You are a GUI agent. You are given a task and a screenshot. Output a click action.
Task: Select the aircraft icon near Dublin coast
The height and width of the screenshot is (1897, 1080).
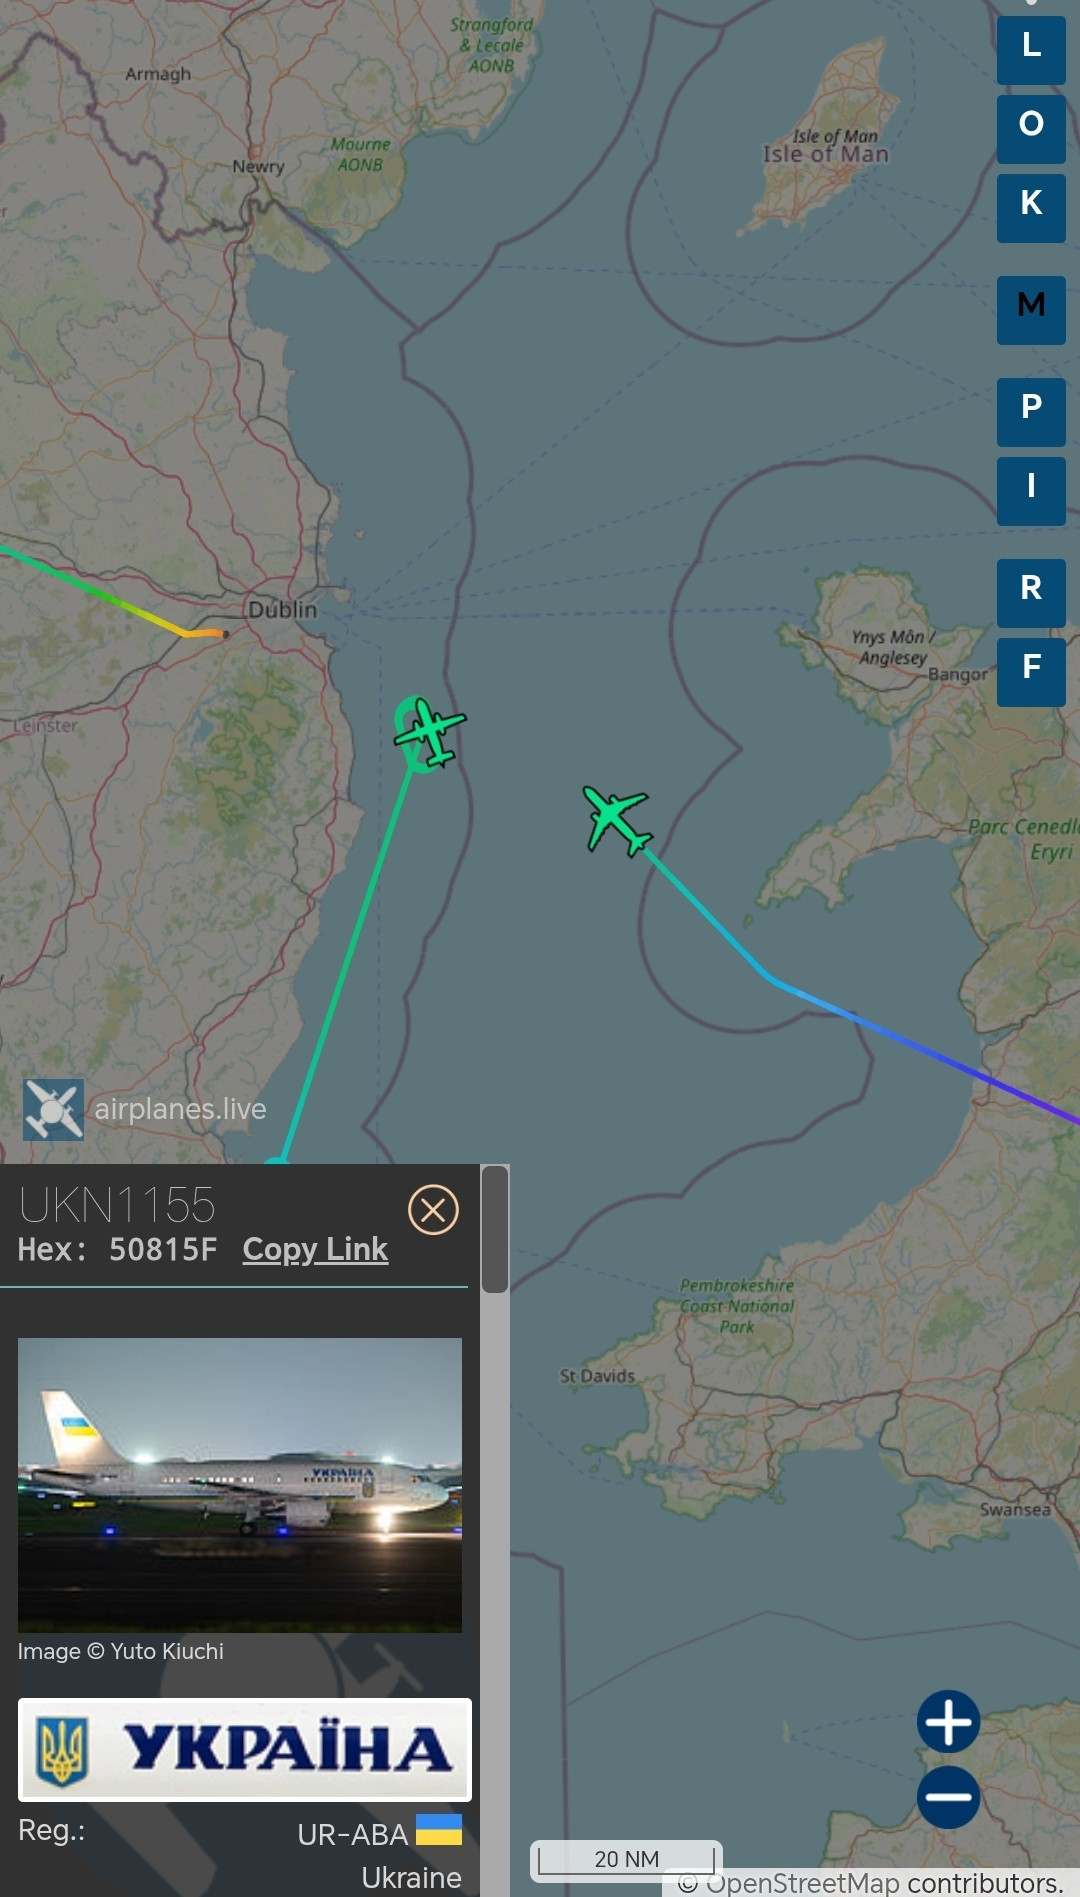[x=430, y=733]
